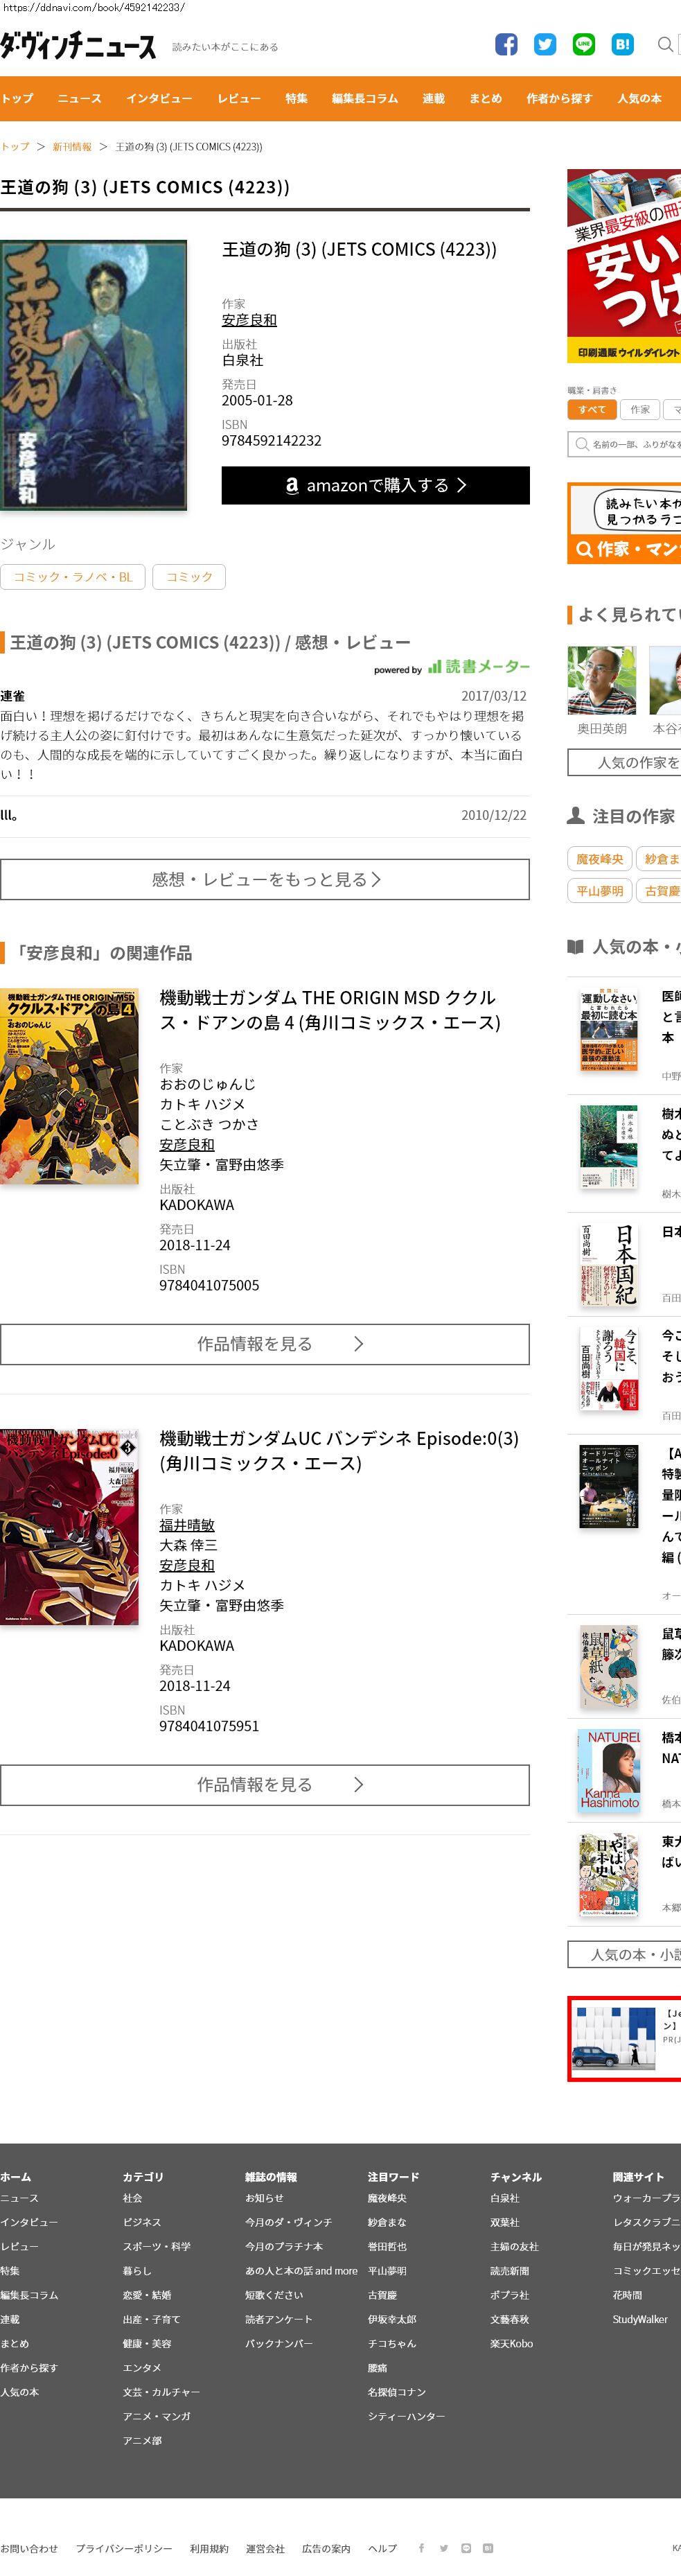Click the Hatena B! bookmark icon
Viewport: 681px width, 2576px height.
623,44
